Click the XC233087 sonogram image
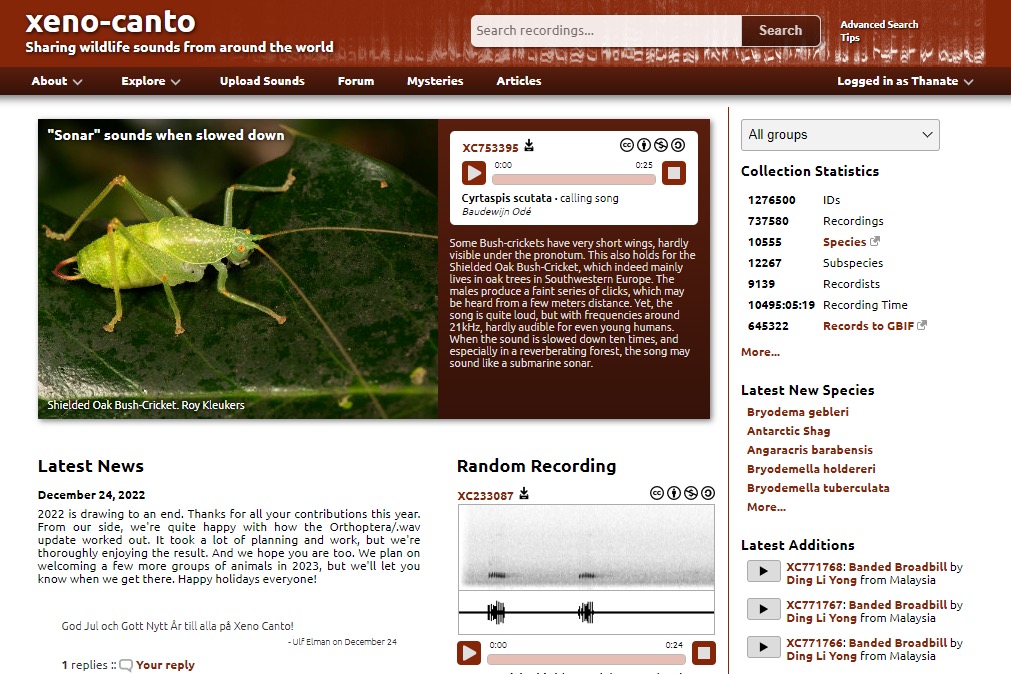The height and width of the screenshot is (674, 1011). pos(586,570)
